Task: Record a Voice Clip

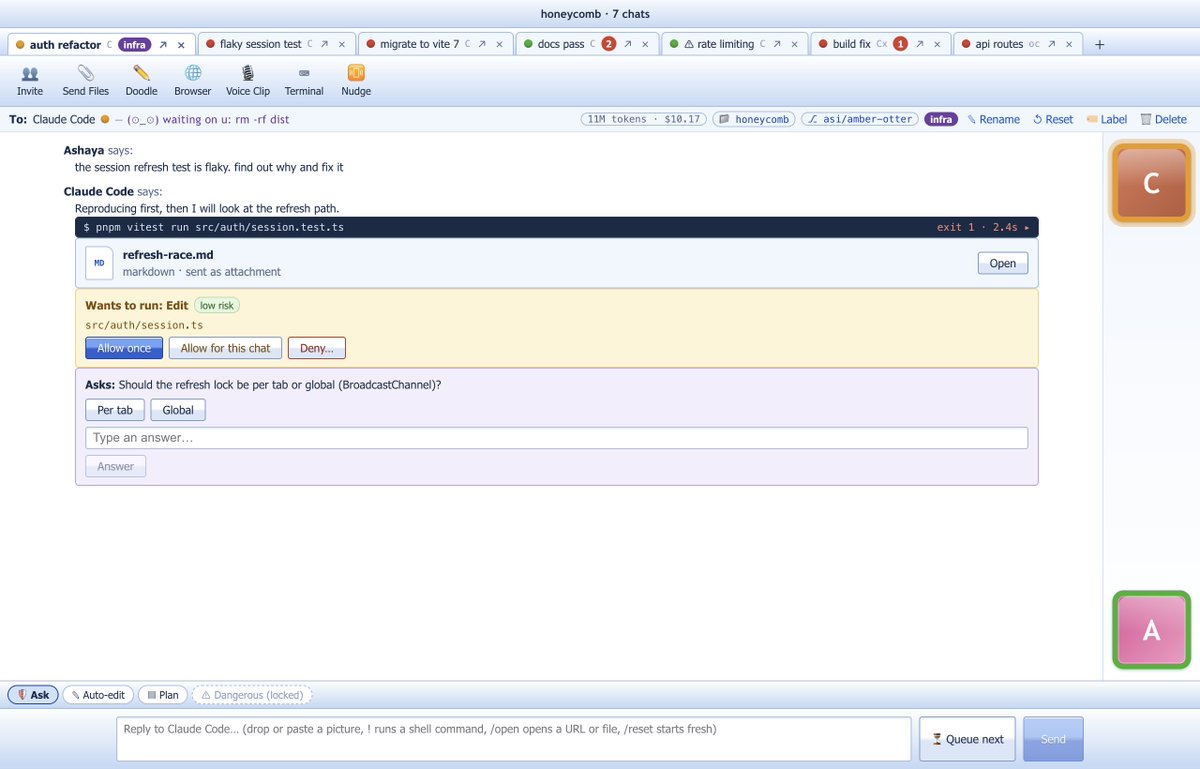Action: tap(248, 80)
